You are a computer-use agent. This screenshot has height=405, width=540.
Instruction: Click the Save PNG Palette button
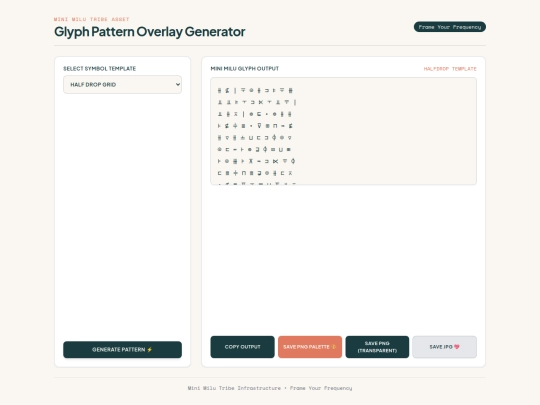(310, 347)
